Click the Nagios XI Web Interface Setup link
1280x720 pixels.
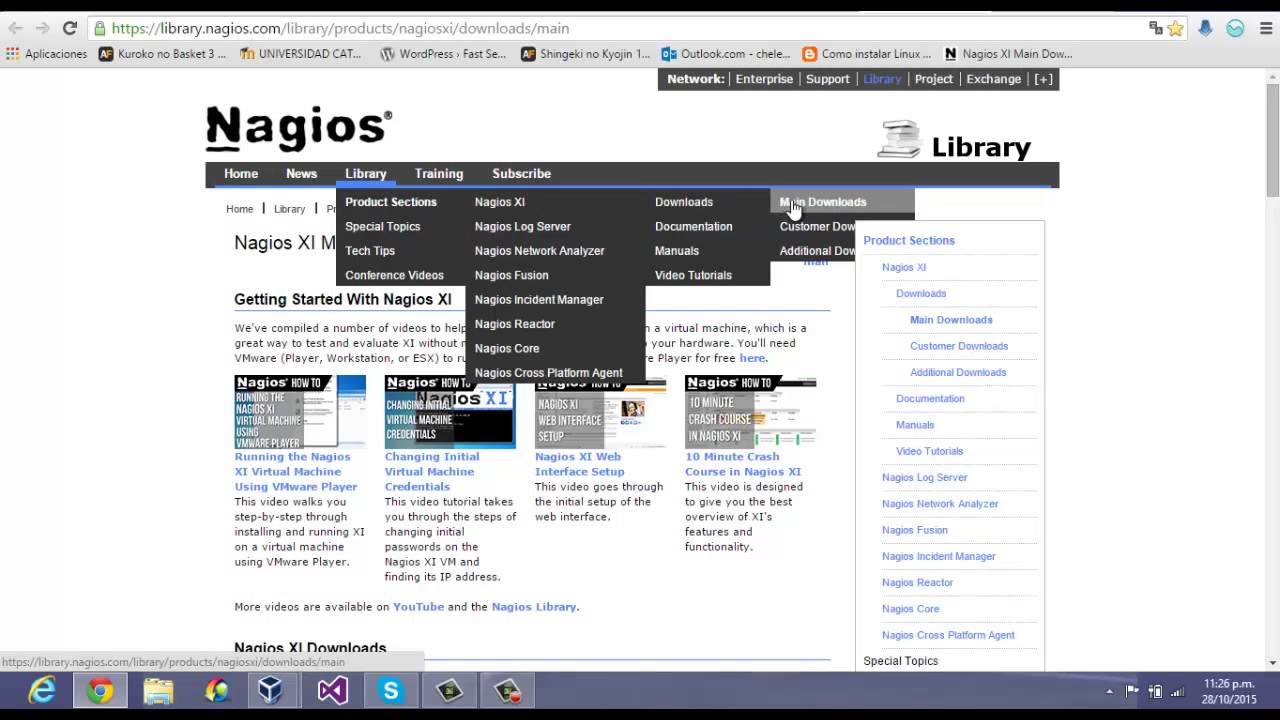pyautogui.click(x=579, y=464)
